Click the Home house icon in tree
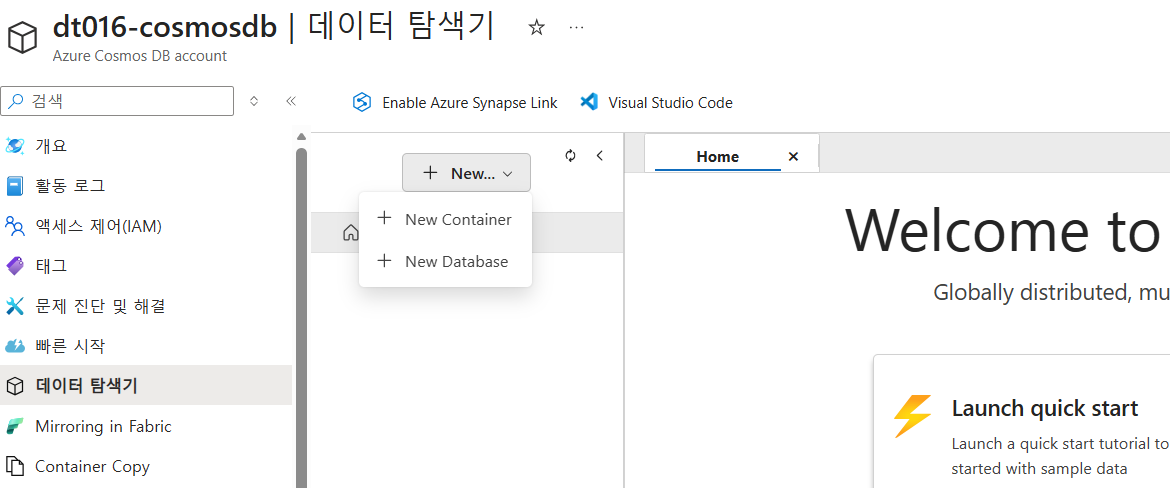The image size is (1170, 488). point(350,233)
